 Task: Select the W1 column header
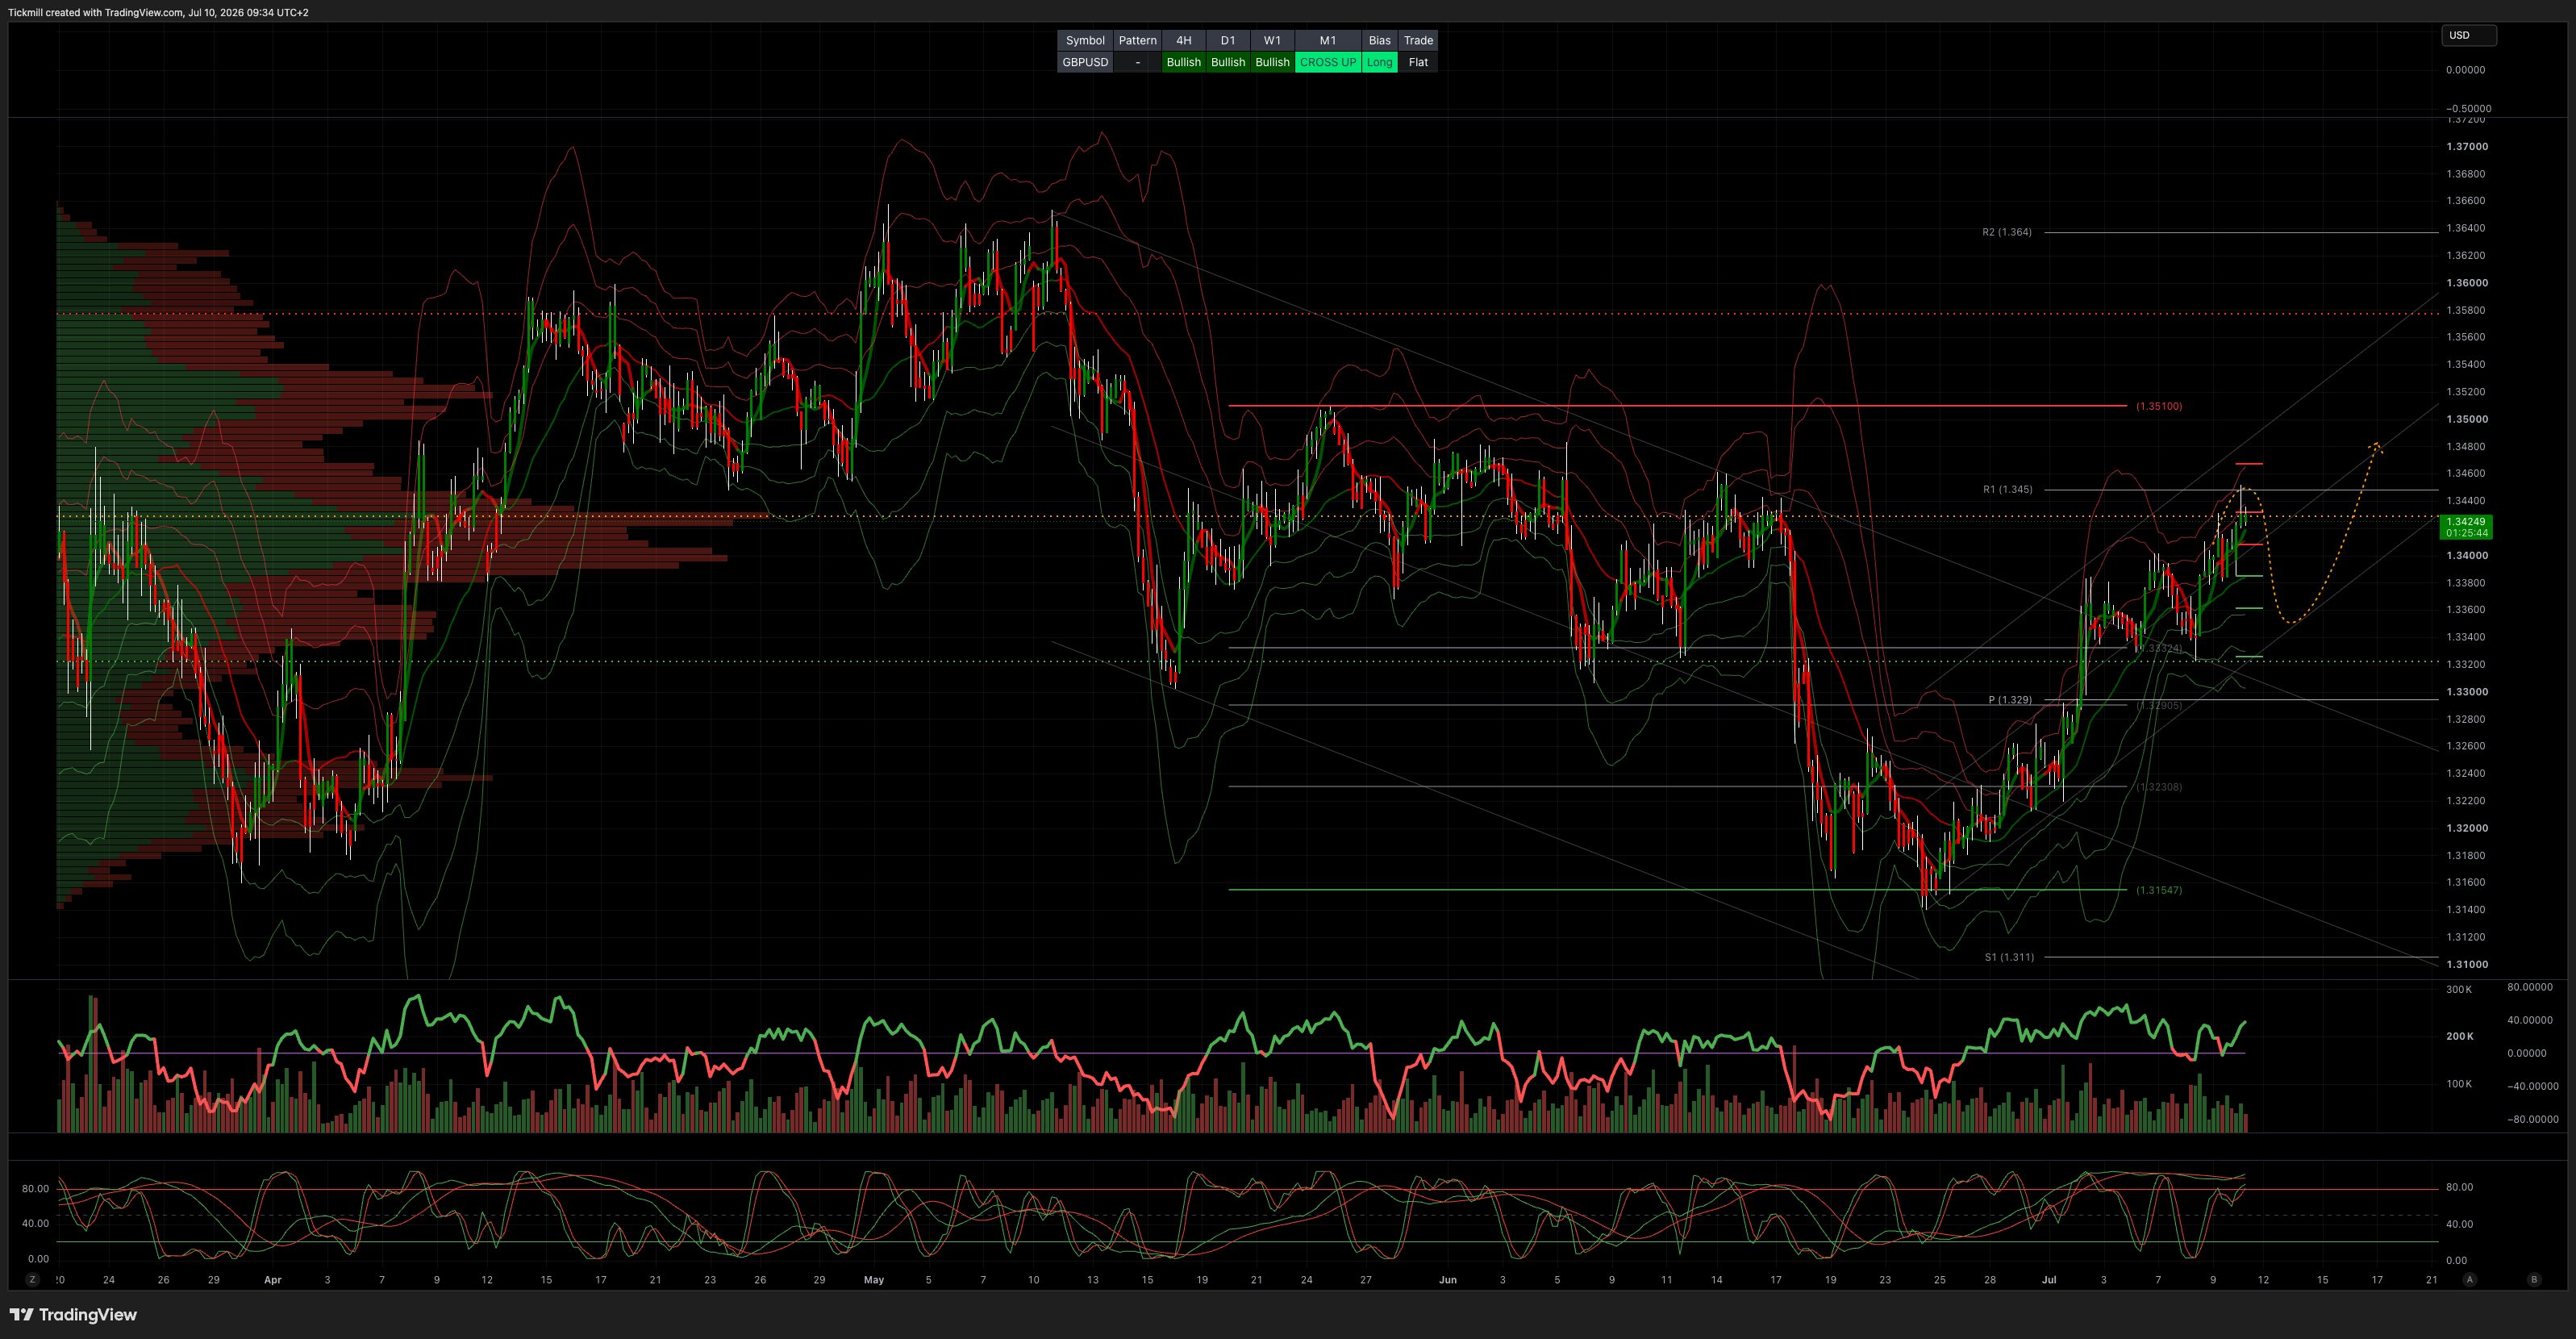pos(1272,40)
